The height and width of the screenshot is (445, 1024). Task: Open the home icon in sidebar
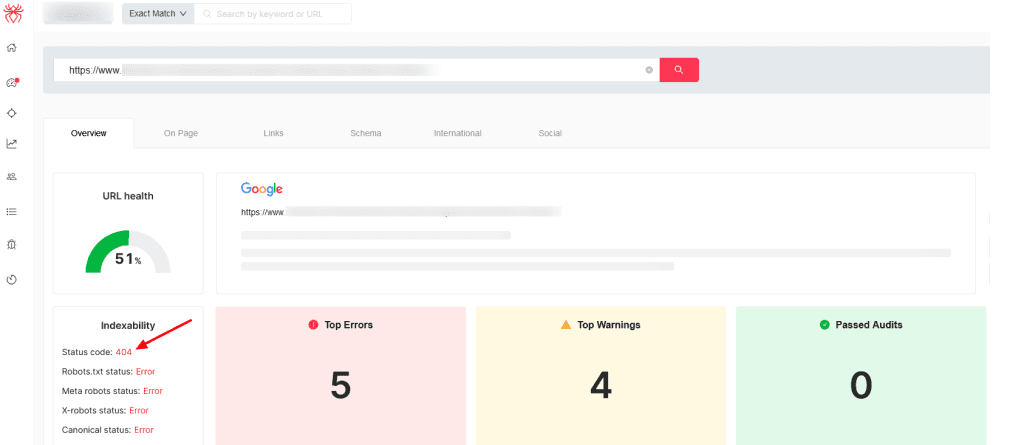click(11, 48)
